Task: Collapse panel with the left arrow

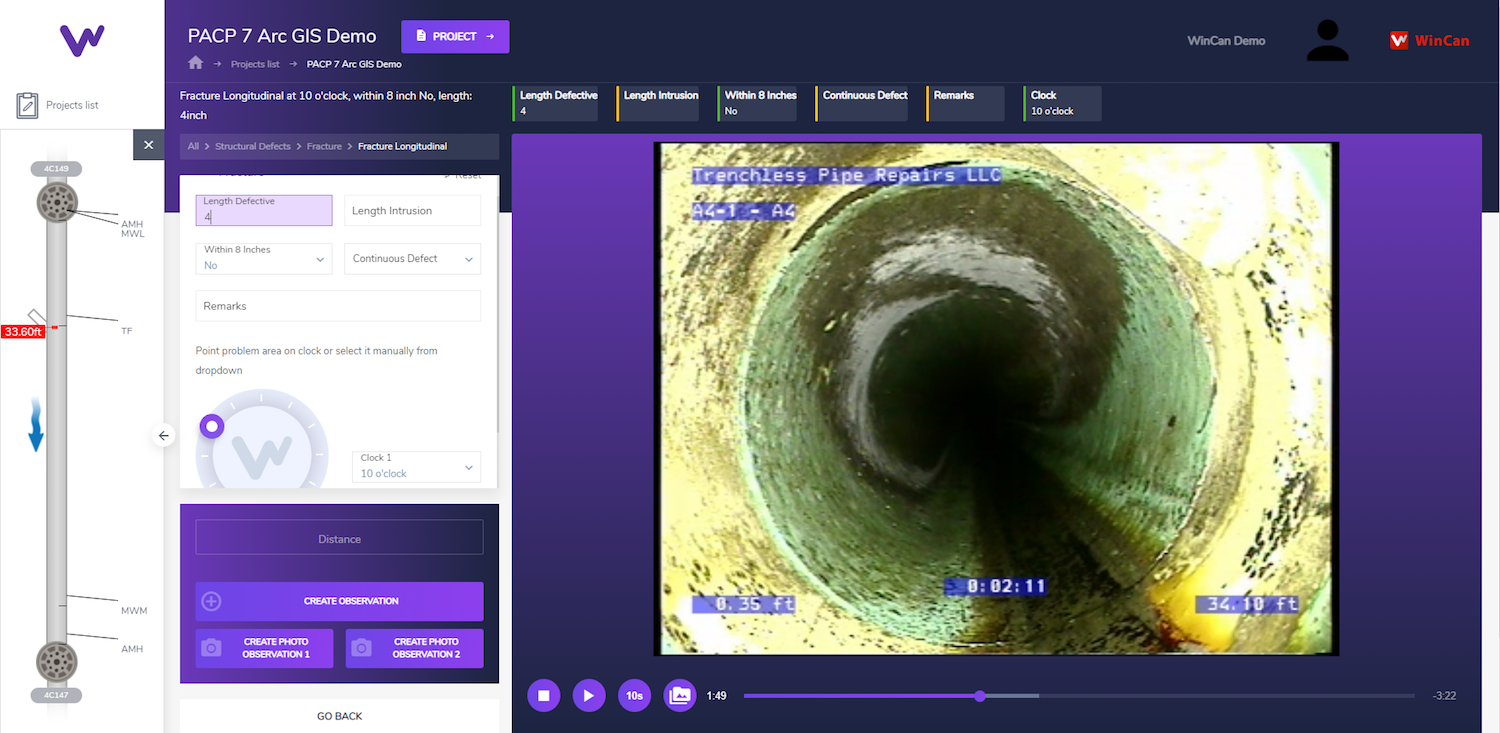Action: (165, 435)
